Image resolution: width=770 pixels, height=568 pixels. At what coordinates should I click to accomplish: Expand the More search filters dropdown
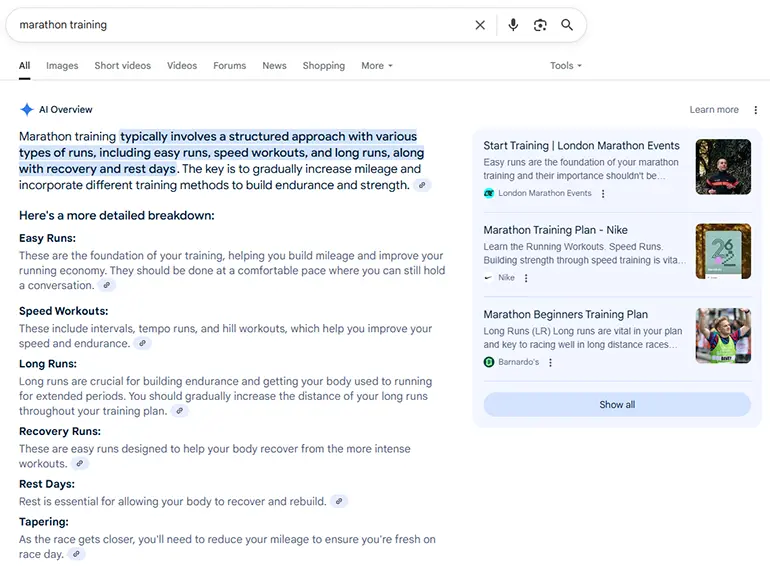click(x=377, y=65)
